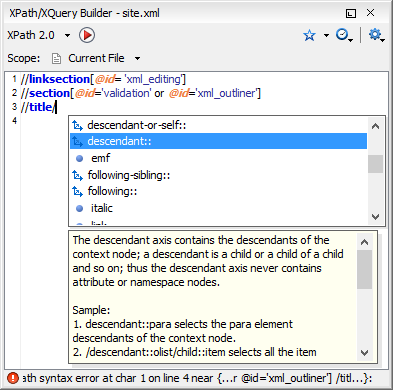Choose the highlighted descendant:: proposal

pyautogui.click(x=218, y=141)
